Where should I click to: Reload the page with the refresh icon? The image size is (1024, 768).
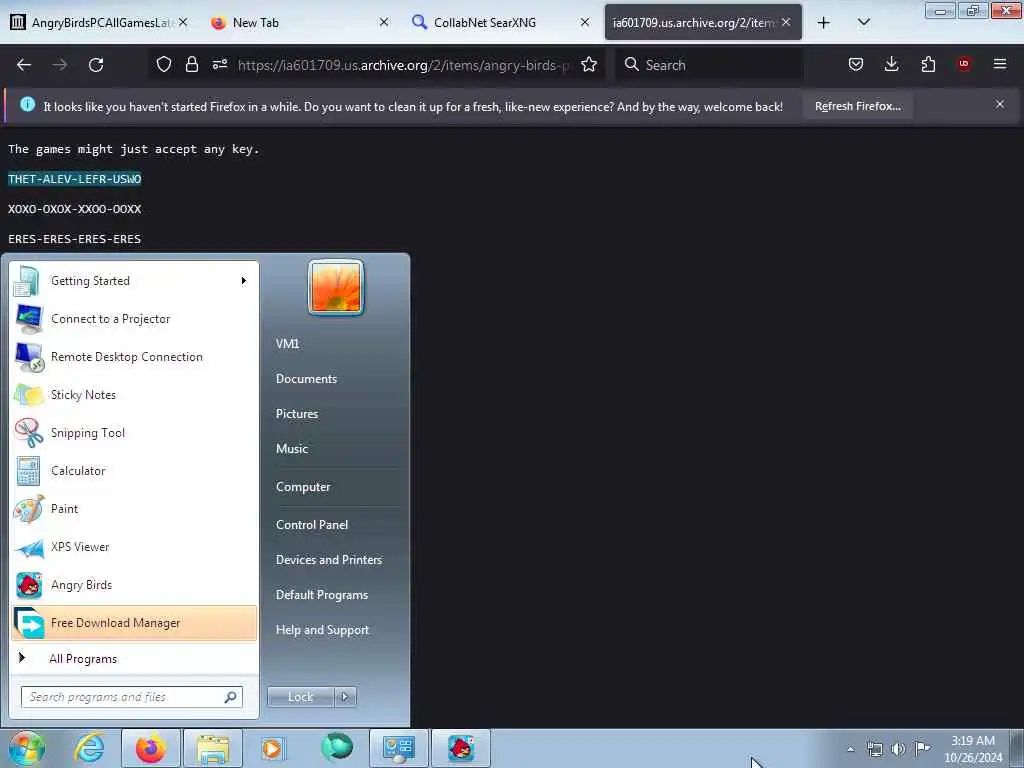(96, 65)
